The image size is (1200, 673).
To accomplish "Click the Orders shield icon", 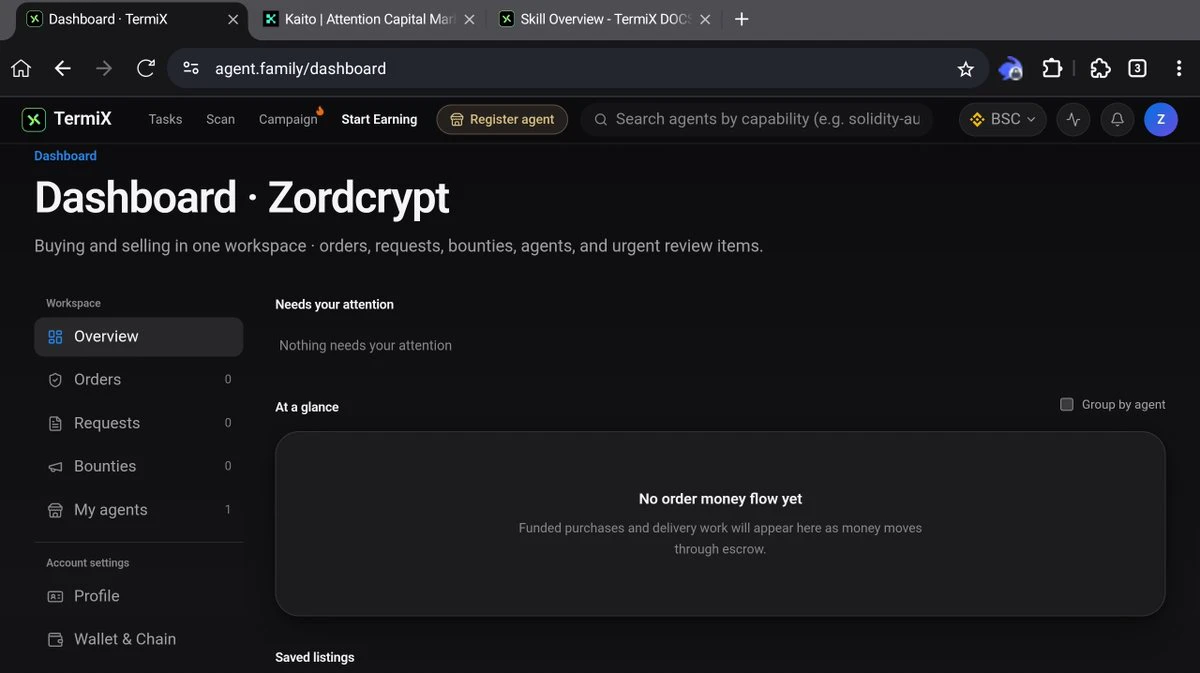I will click(x=55, y=380).
